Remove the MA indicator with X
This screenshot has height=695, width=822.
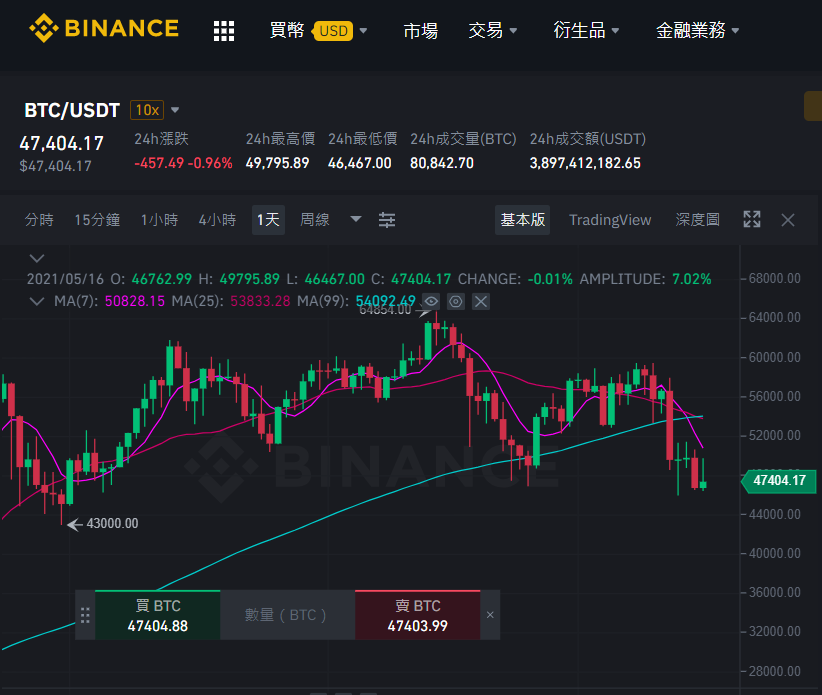coord(481,301)
